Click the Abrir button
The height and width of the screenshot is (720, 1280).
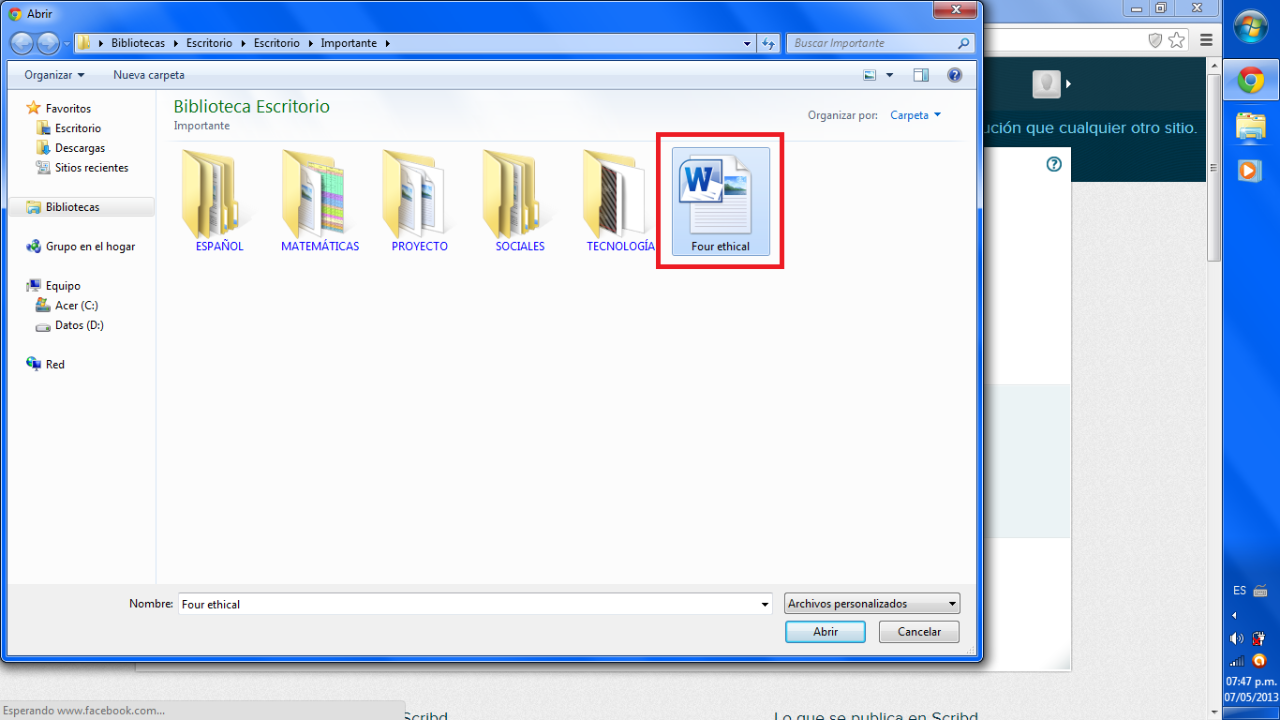click(x=825, y=632)
